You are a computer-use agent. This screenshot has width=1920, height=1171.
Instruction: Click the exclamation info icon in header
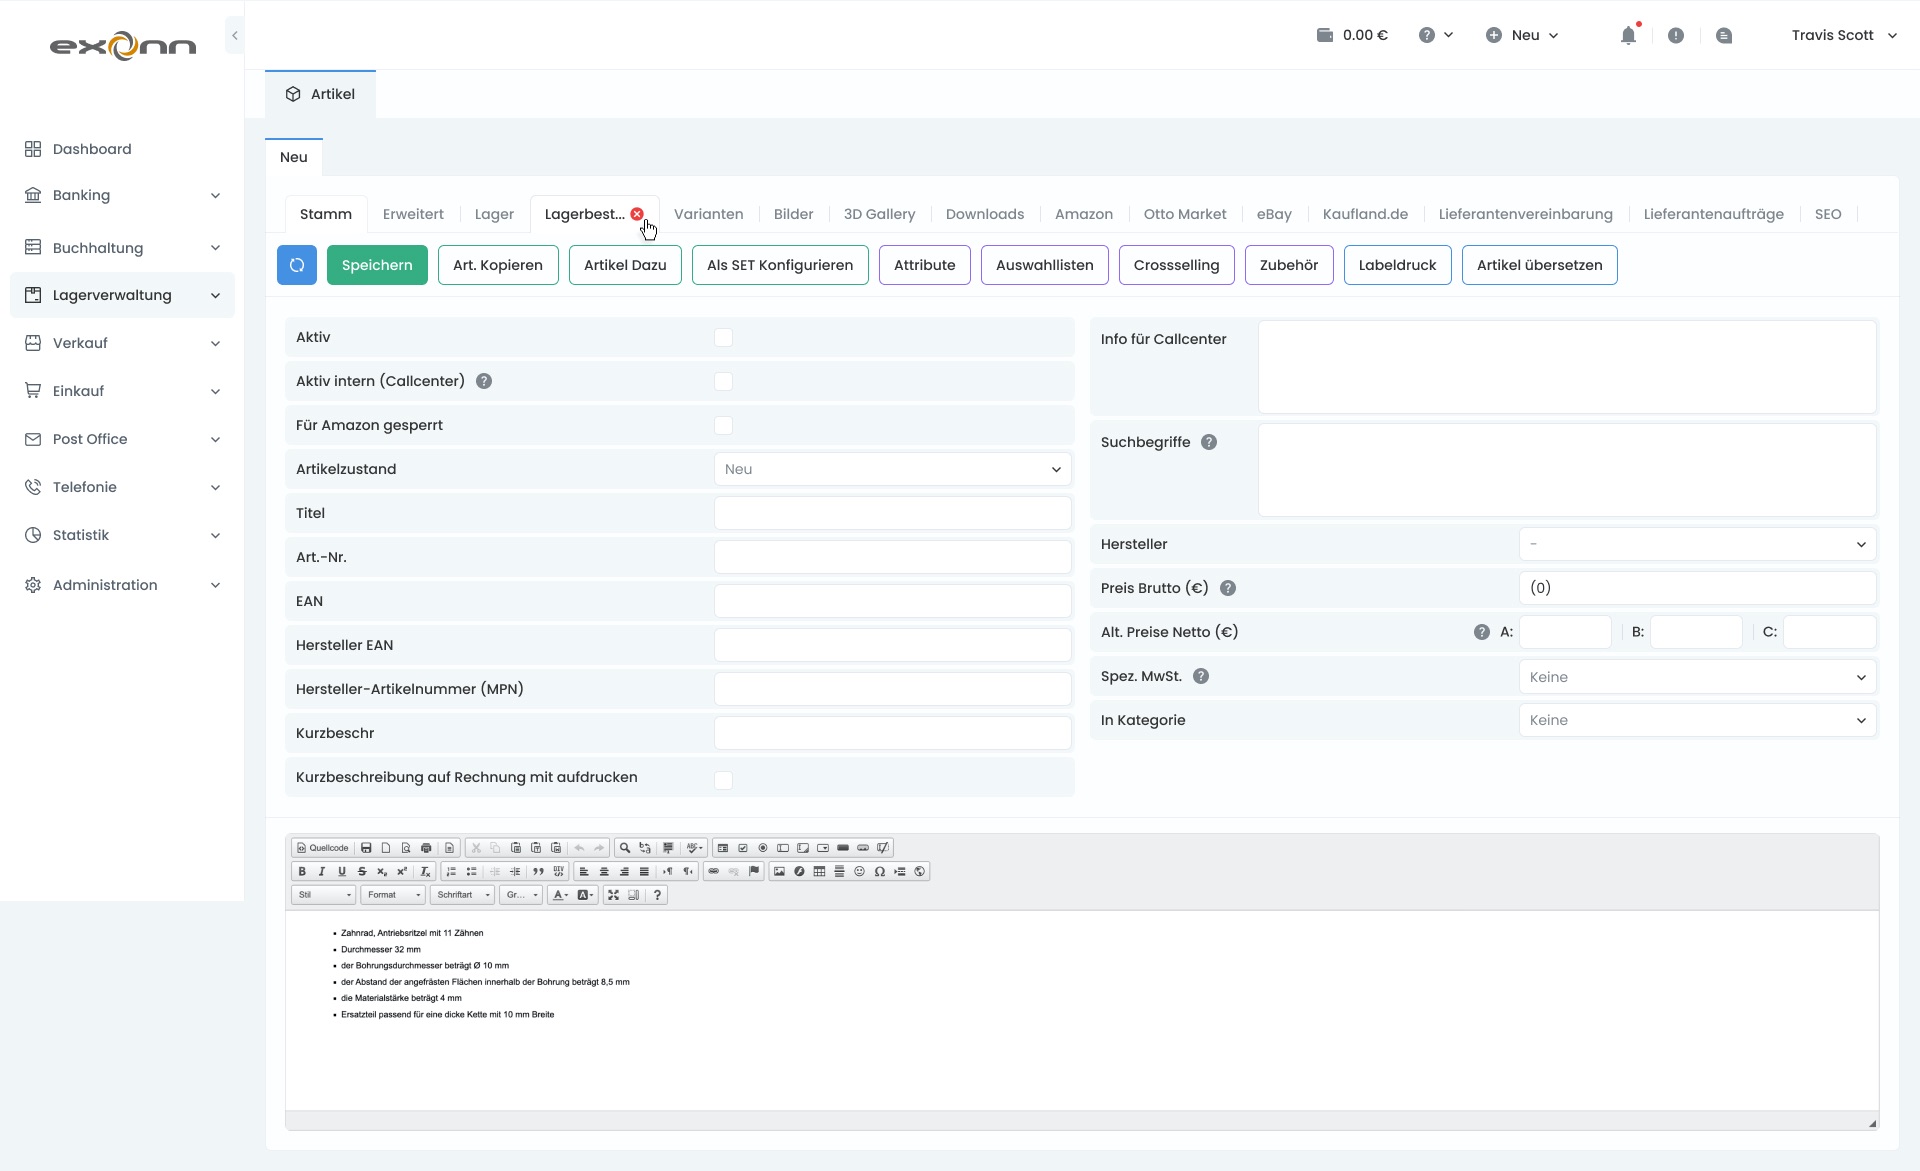[x=1676, y=35]
